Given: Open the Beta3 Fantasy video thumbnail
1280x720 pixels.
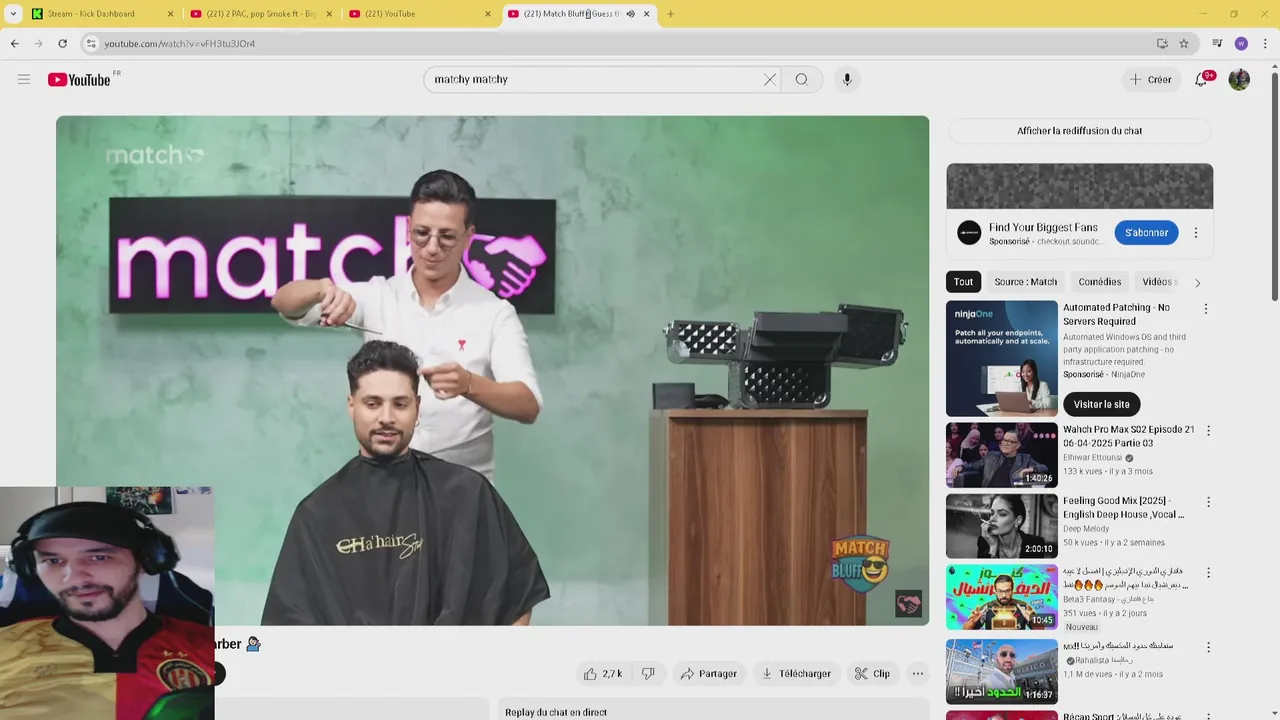Looking at the screenshot, I should [1001, 597].
